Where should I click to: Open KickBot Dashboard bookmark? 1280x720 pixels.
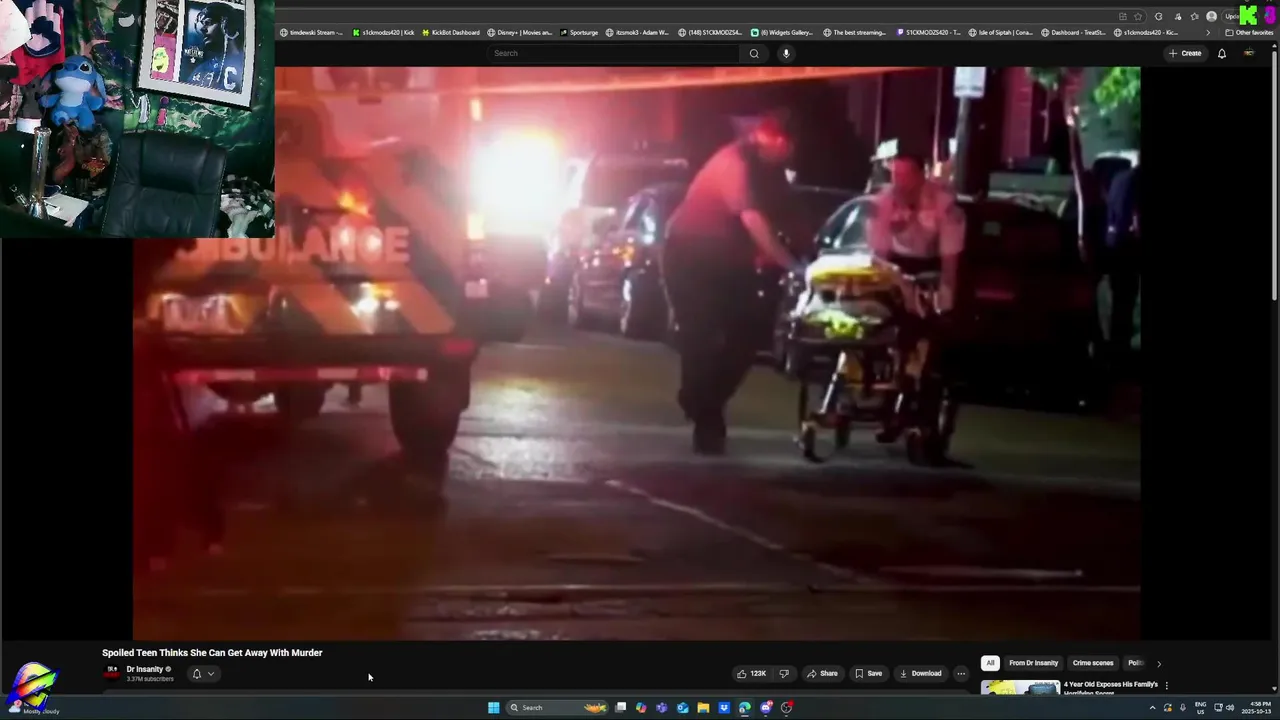[x=451, y=32]
